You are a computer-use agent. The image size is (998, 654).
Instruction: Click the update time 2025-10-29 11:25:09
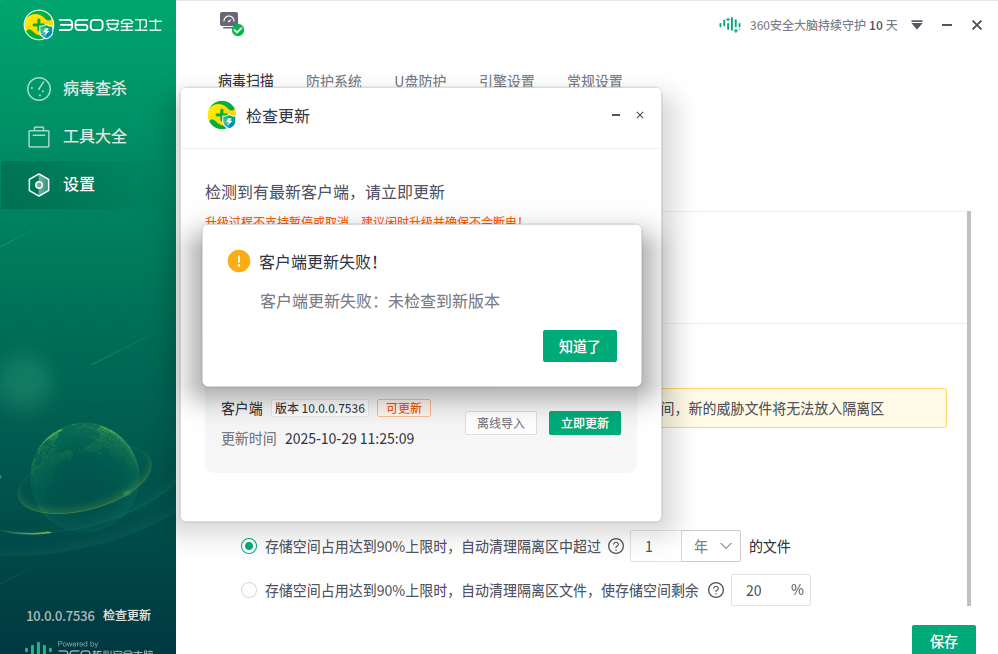349,439
